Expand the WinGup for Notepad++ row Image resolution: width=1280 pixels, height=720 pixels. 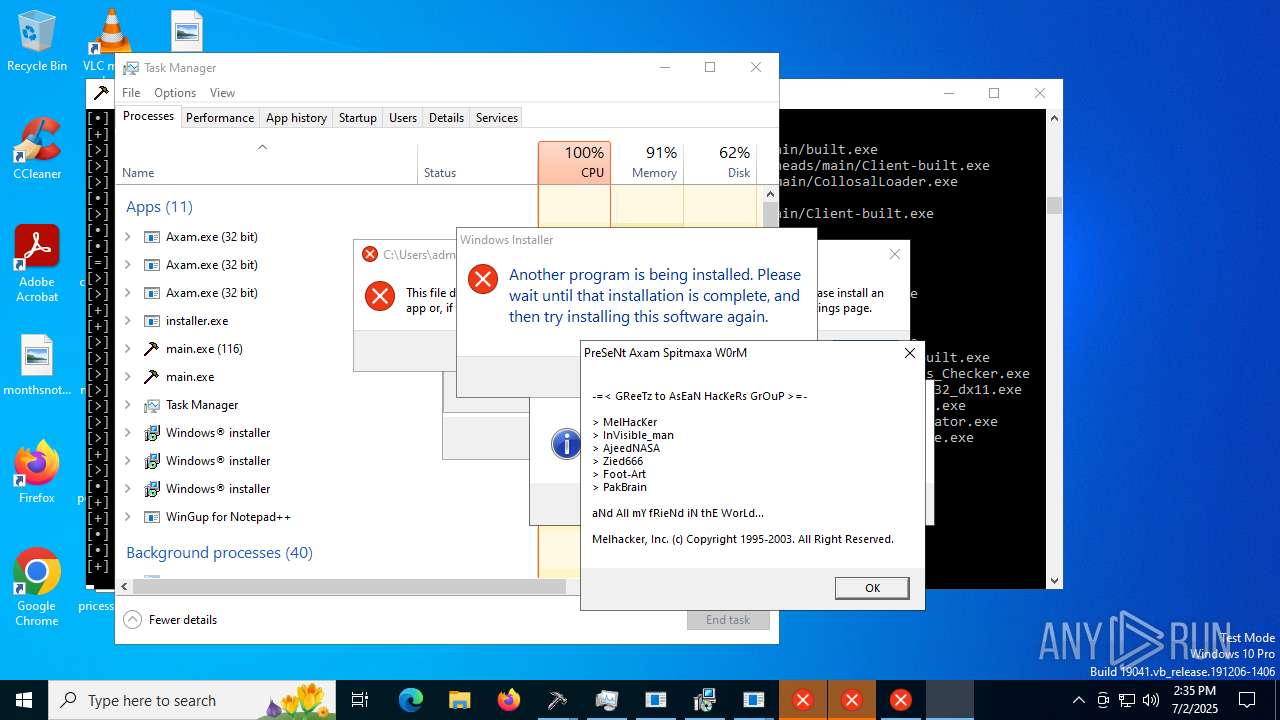point(127,517)
